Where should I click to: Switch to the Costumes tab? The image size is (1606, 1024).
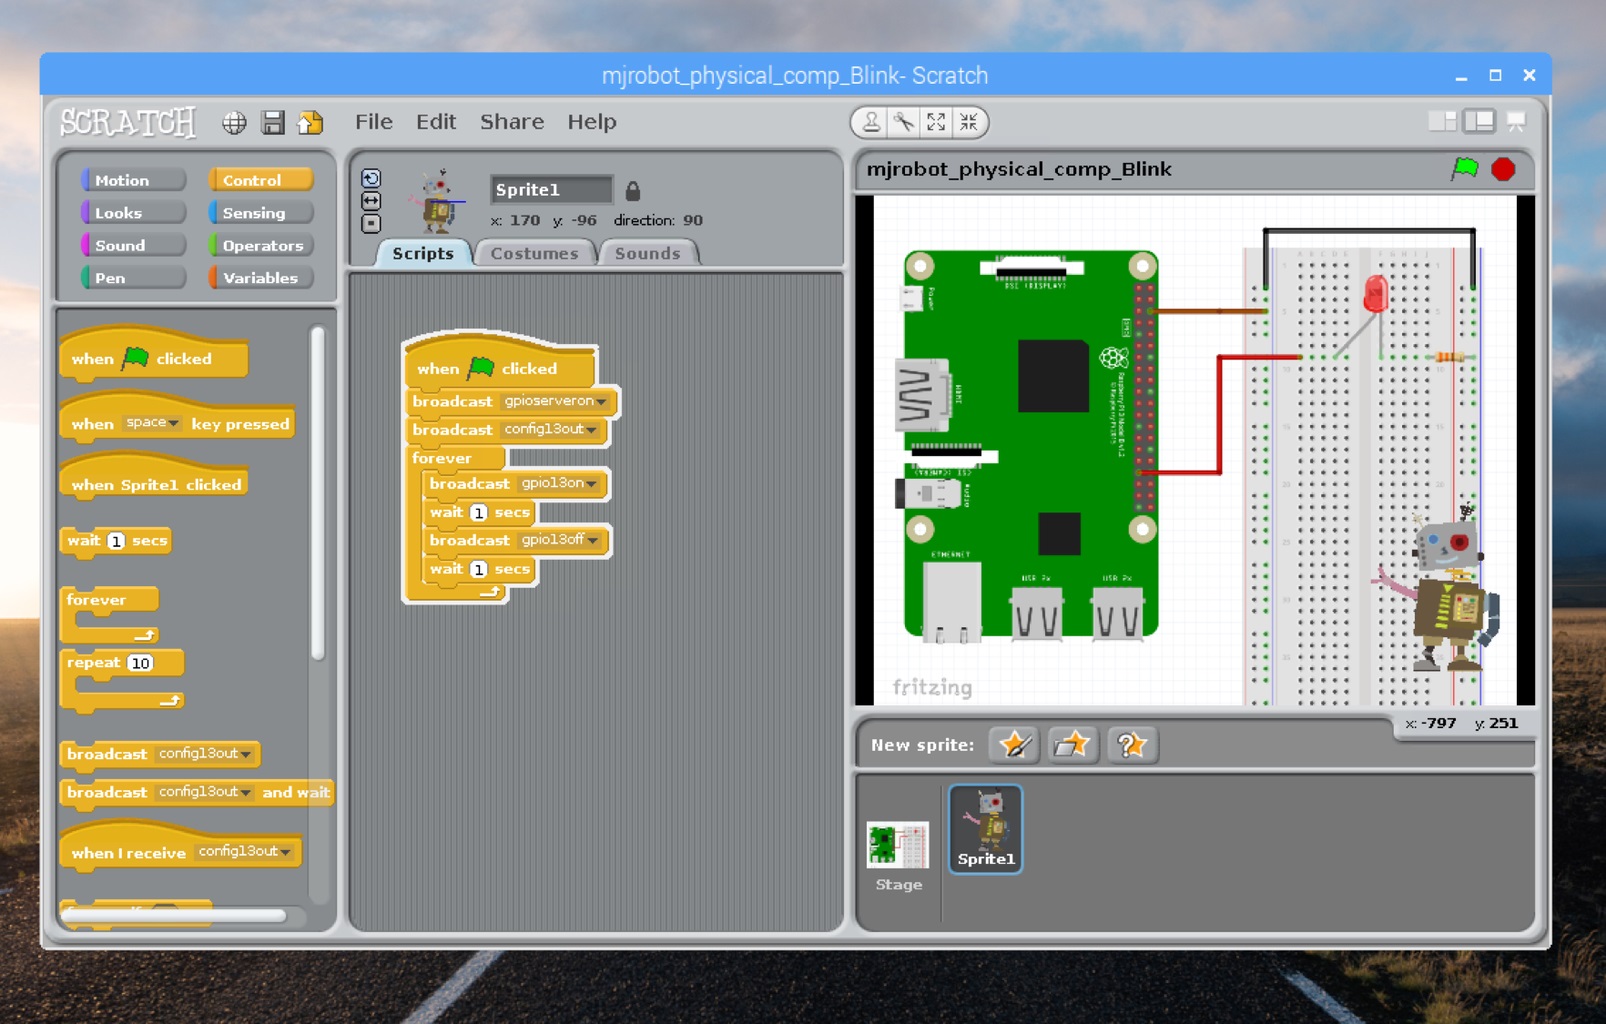tap(534, 253)
